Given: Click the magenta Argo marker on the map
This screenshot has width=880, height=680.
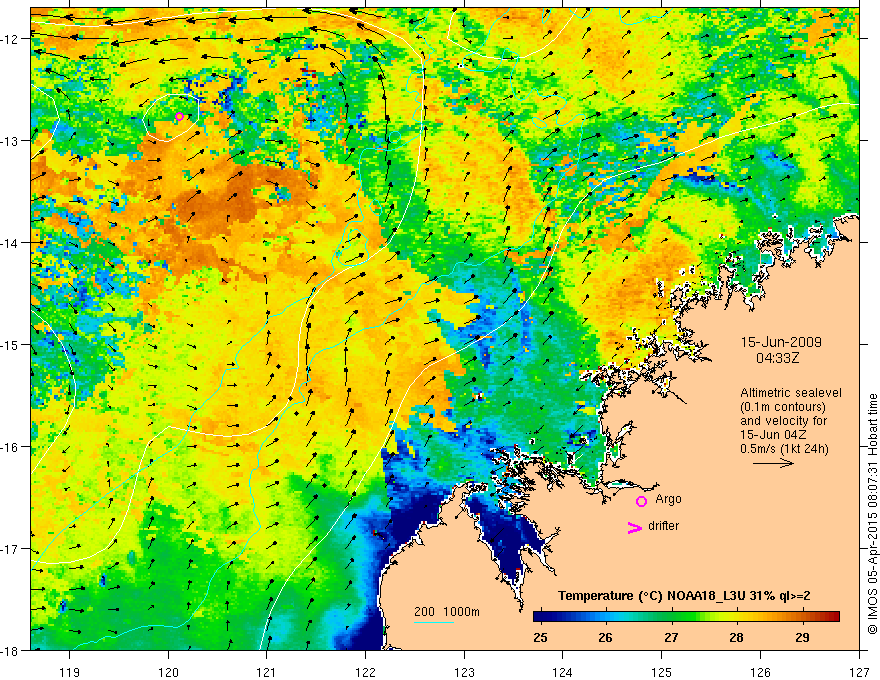Looking at the screenshot, I should pyautogui.click(x=179, y=117).
